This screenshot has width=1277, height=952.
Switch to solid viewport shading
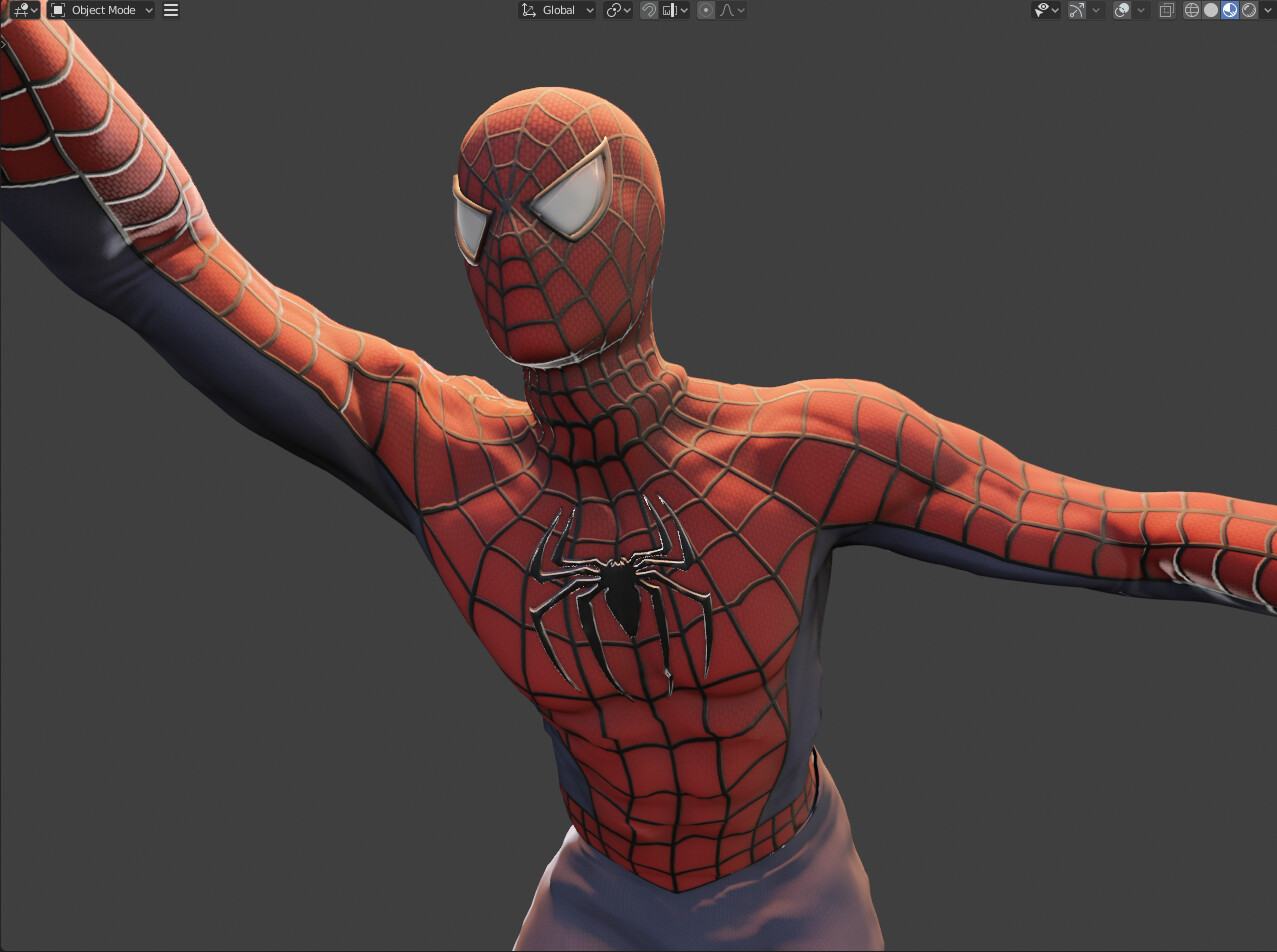coord(1211,10)
